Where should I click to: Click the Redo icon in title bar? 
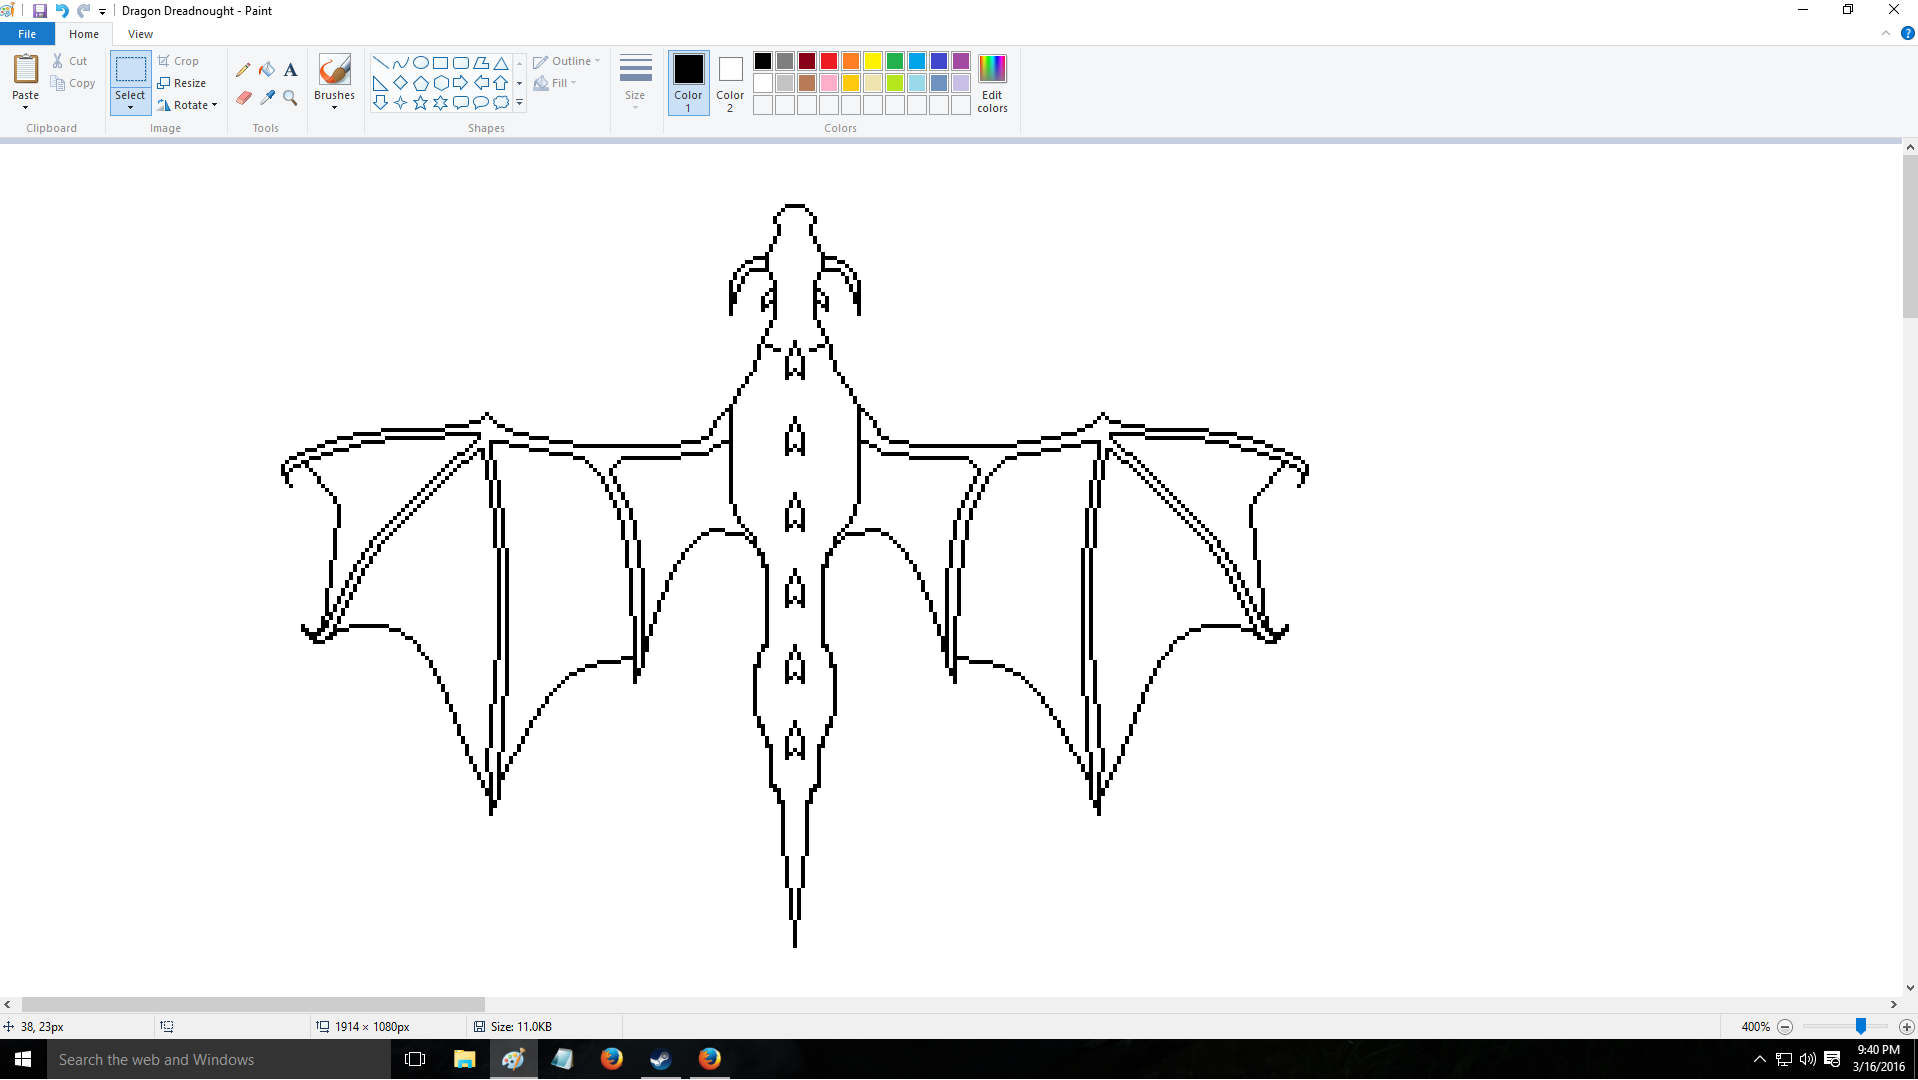pos(84,11)
